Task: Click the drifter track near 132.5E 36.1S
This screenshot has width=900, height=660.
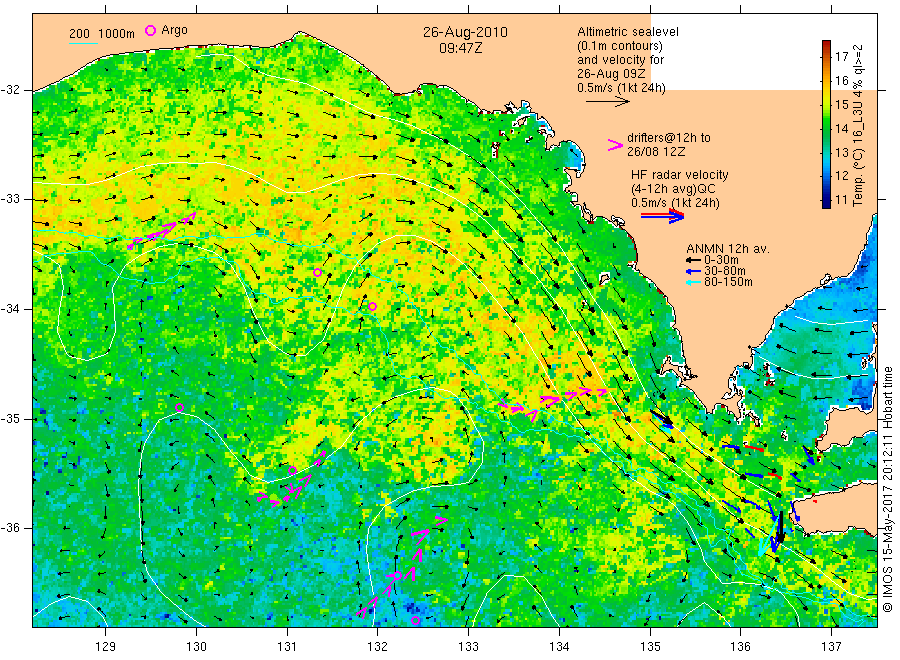Action: coord(402,566)
